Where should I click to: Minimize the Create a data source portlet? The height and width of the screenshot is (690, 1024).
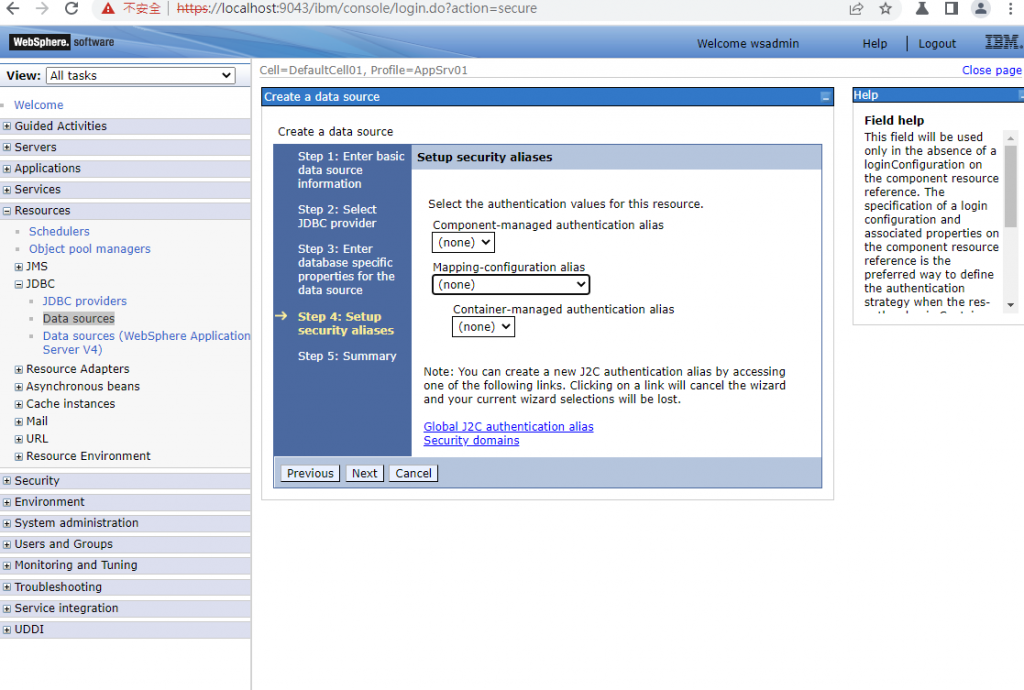825,97
